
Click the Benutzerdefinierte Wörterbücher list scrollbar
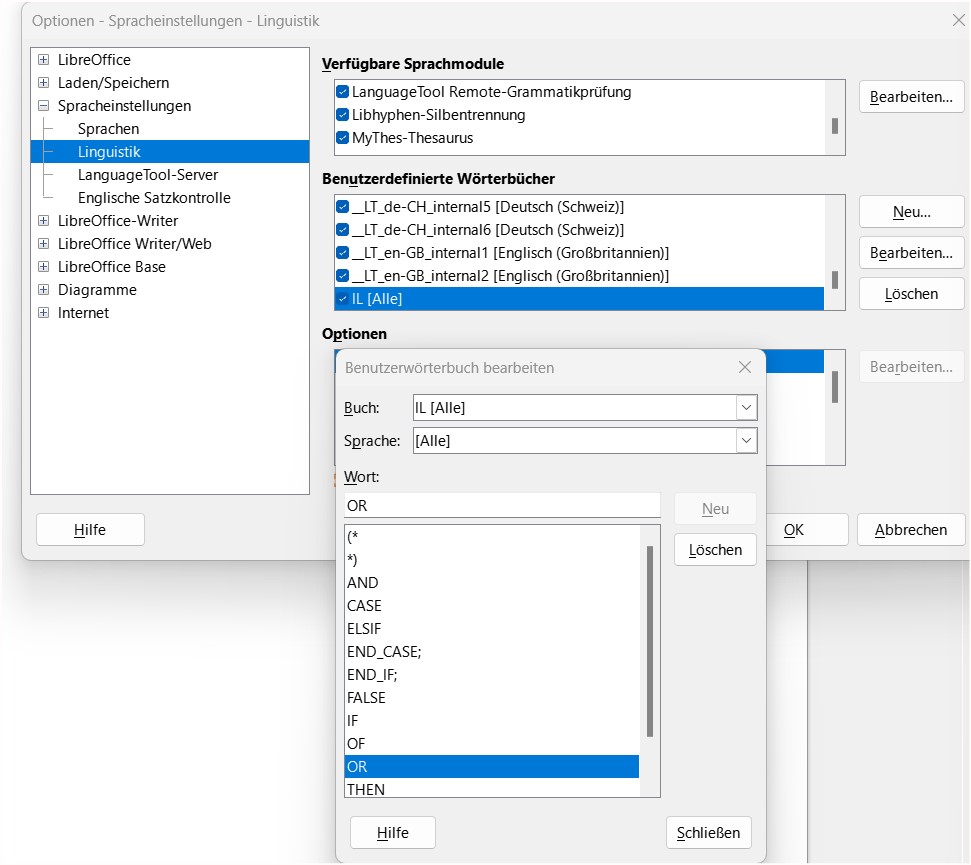pos(835,280)
